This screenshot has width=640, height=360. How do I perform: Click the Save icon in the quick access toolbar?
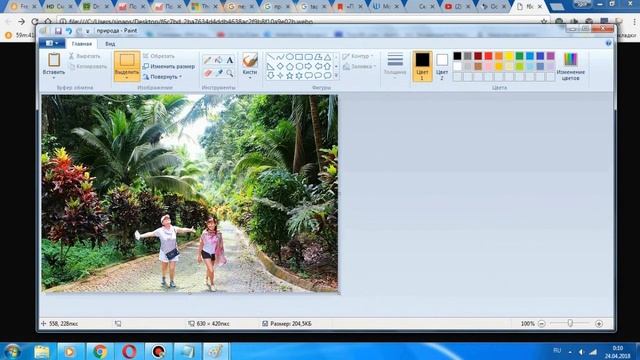point(58,31)
